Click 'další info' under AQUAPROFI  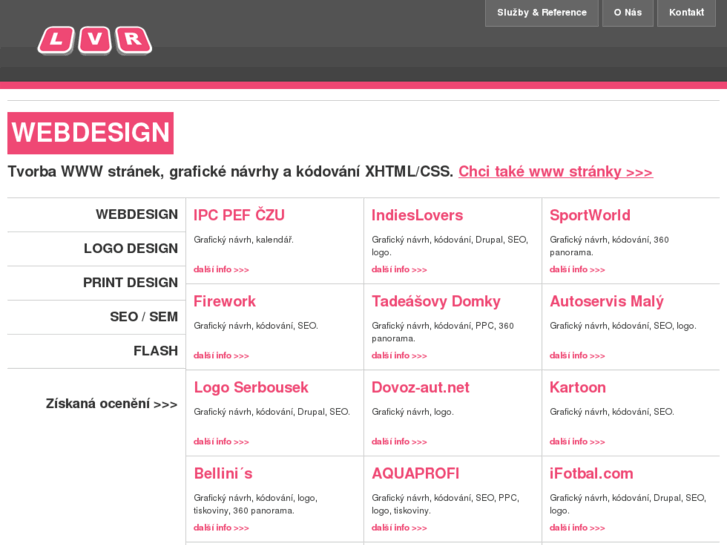(399, 528)
